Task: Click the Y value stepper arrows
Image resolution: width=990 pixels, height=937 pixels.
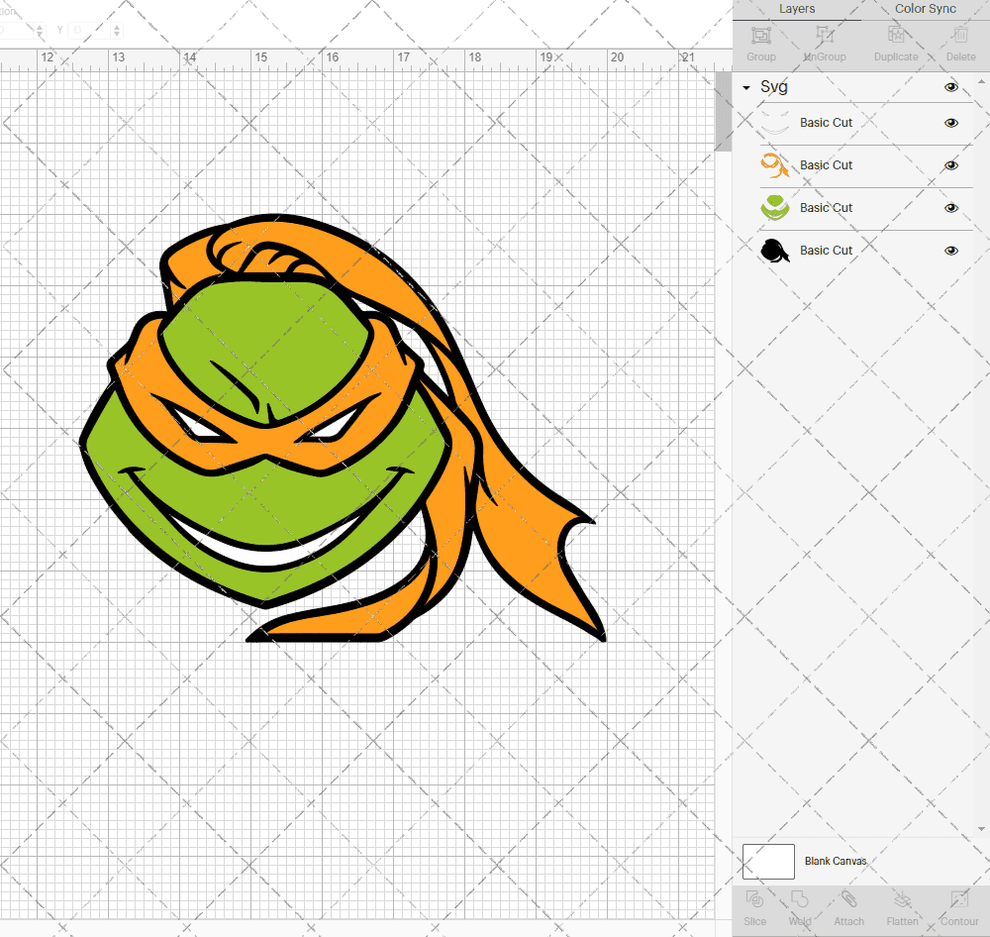Action: [117, 30]
